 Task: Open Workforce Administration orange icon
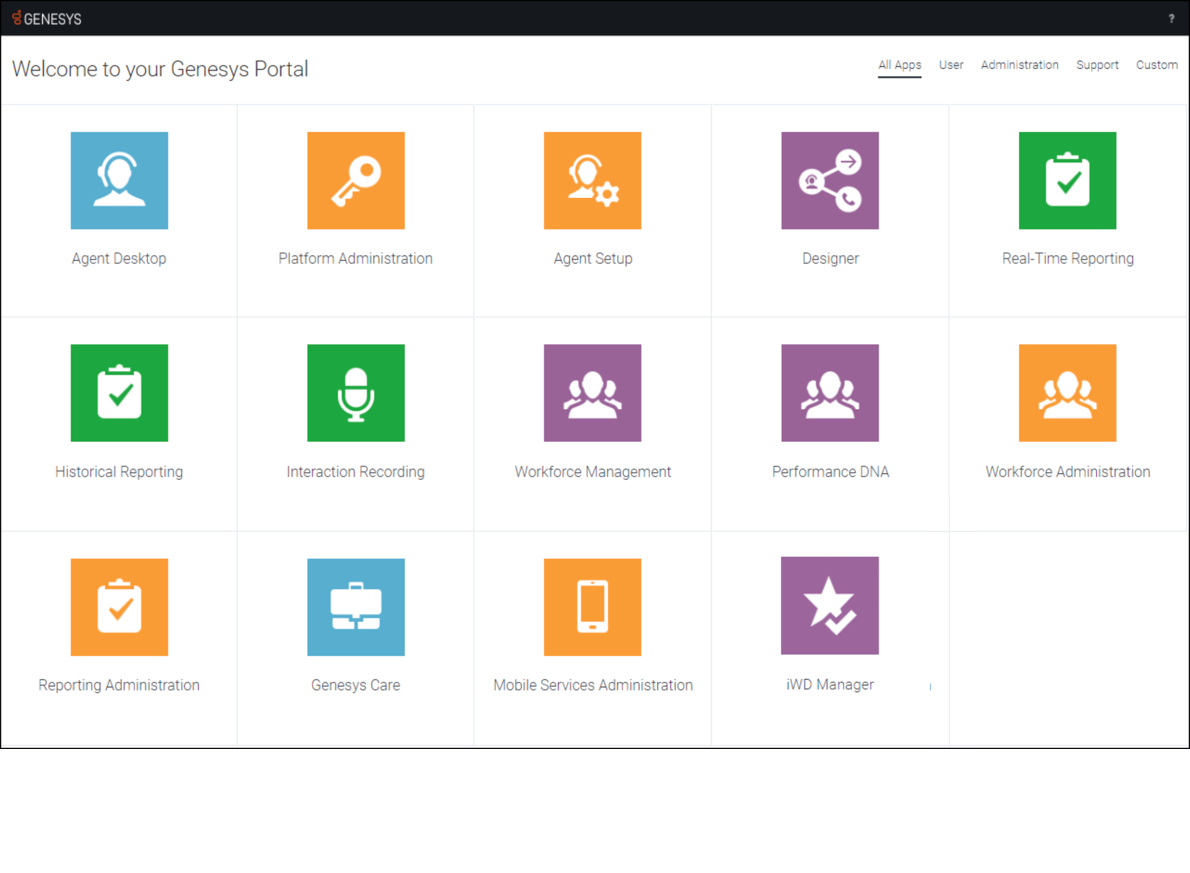click(x=1067, y=393)
